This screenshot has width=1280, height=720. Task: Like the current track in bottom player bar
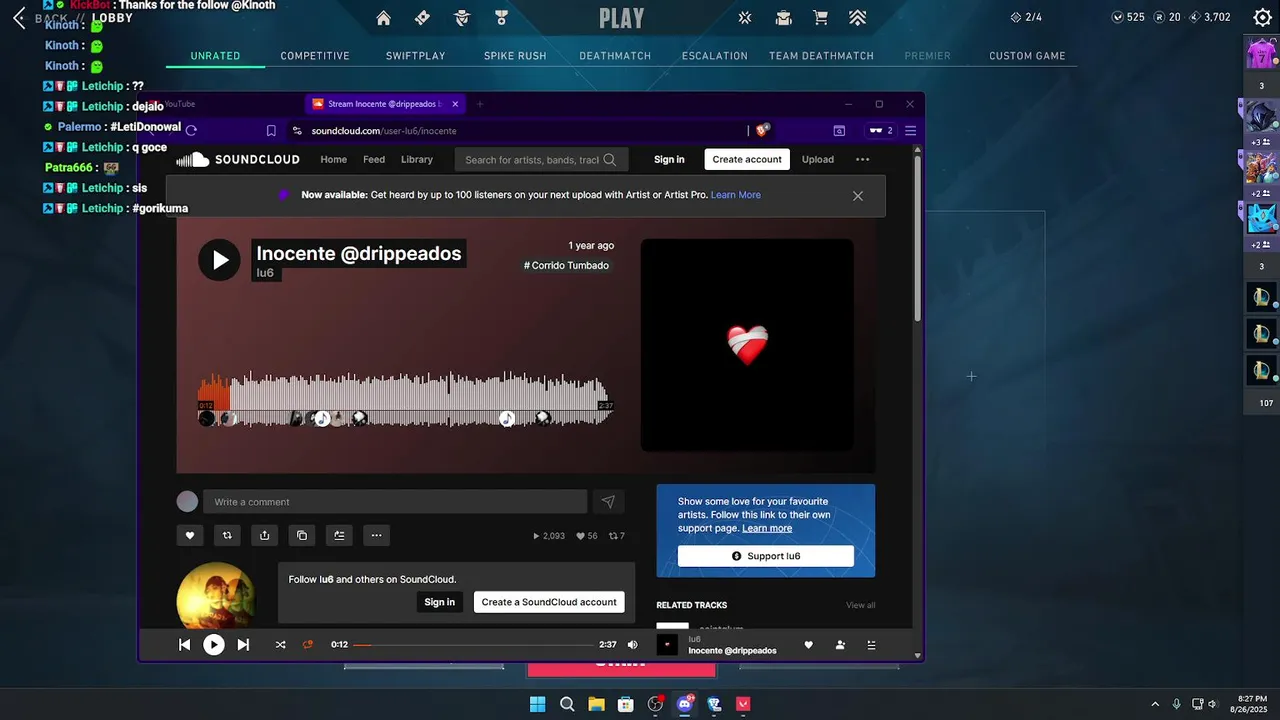(x=809, y=645)
